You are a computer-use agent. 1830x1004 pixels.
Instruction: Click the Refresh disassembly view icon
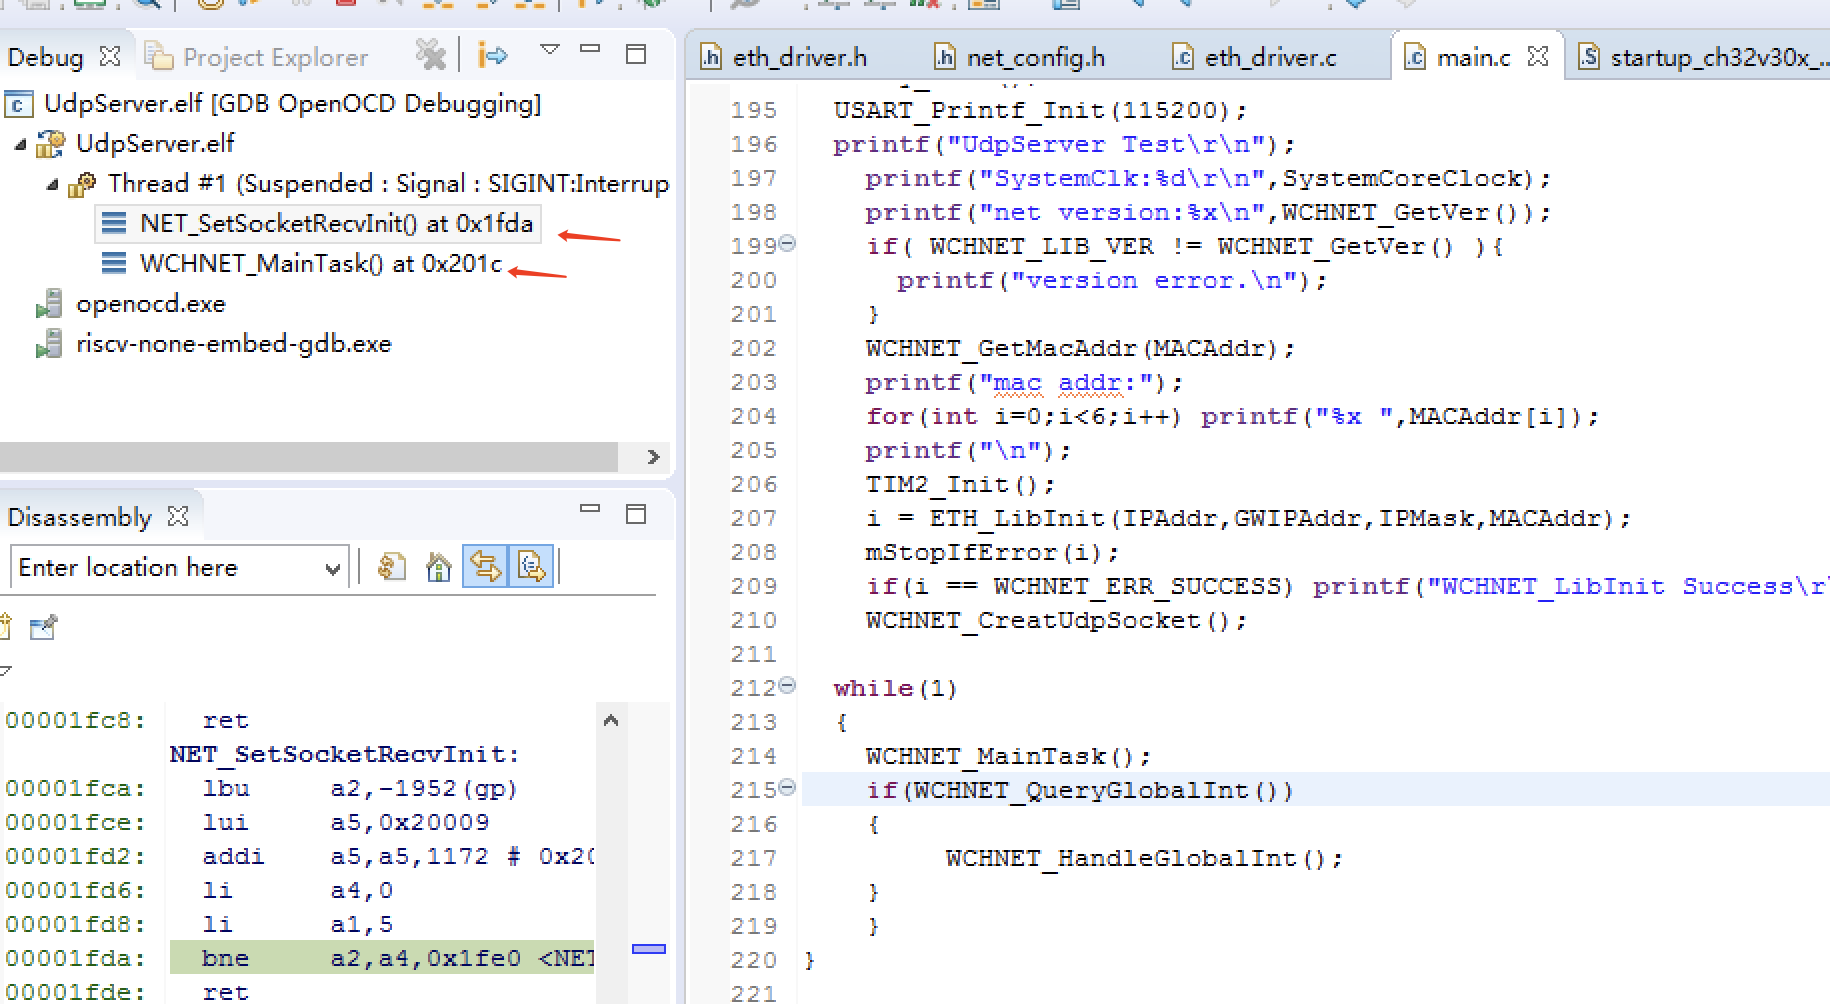tap(391, 567)
